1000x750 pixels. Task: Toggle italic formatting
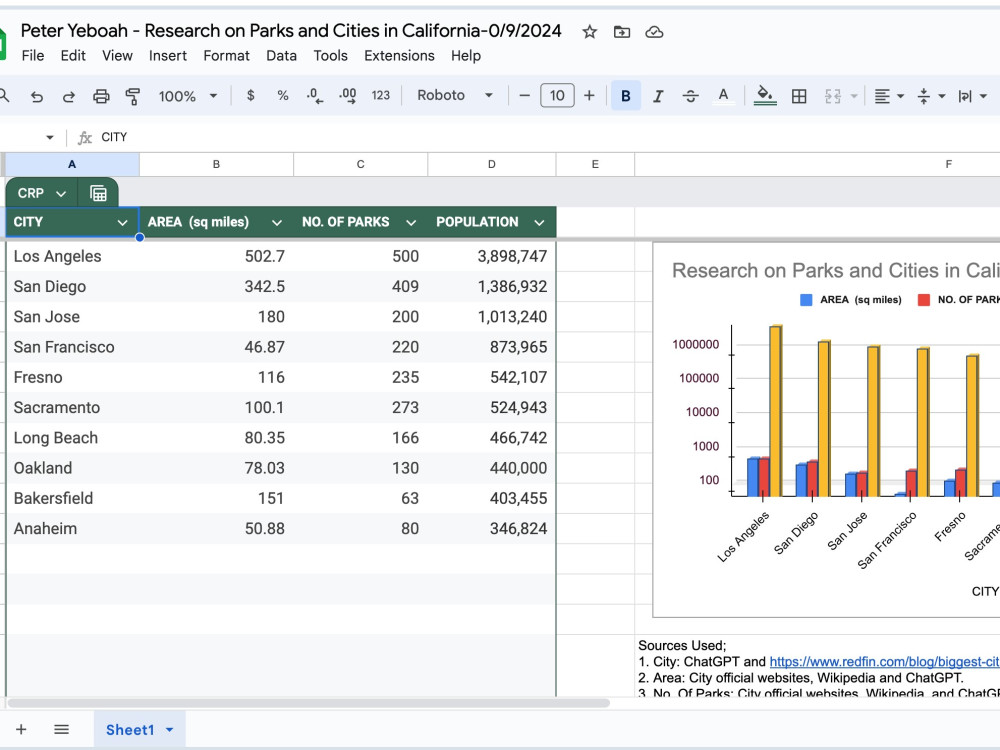tap(658, 96)
